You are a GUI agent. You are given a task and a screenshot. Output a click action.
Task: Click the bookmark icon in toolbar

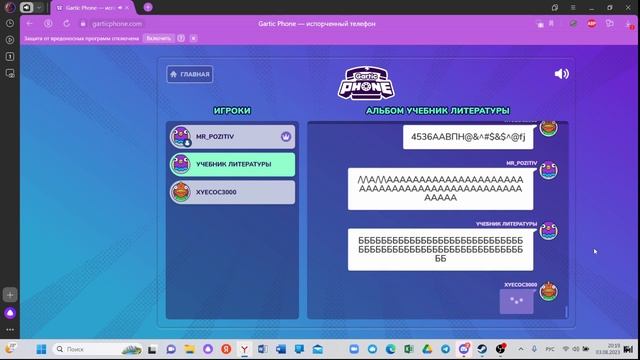pos(551,24)
